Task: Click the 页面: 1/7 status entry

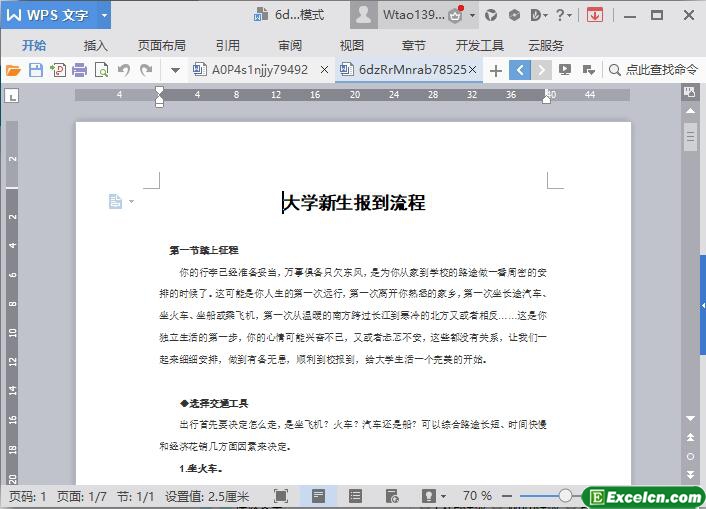Action: tap(81, 496)
